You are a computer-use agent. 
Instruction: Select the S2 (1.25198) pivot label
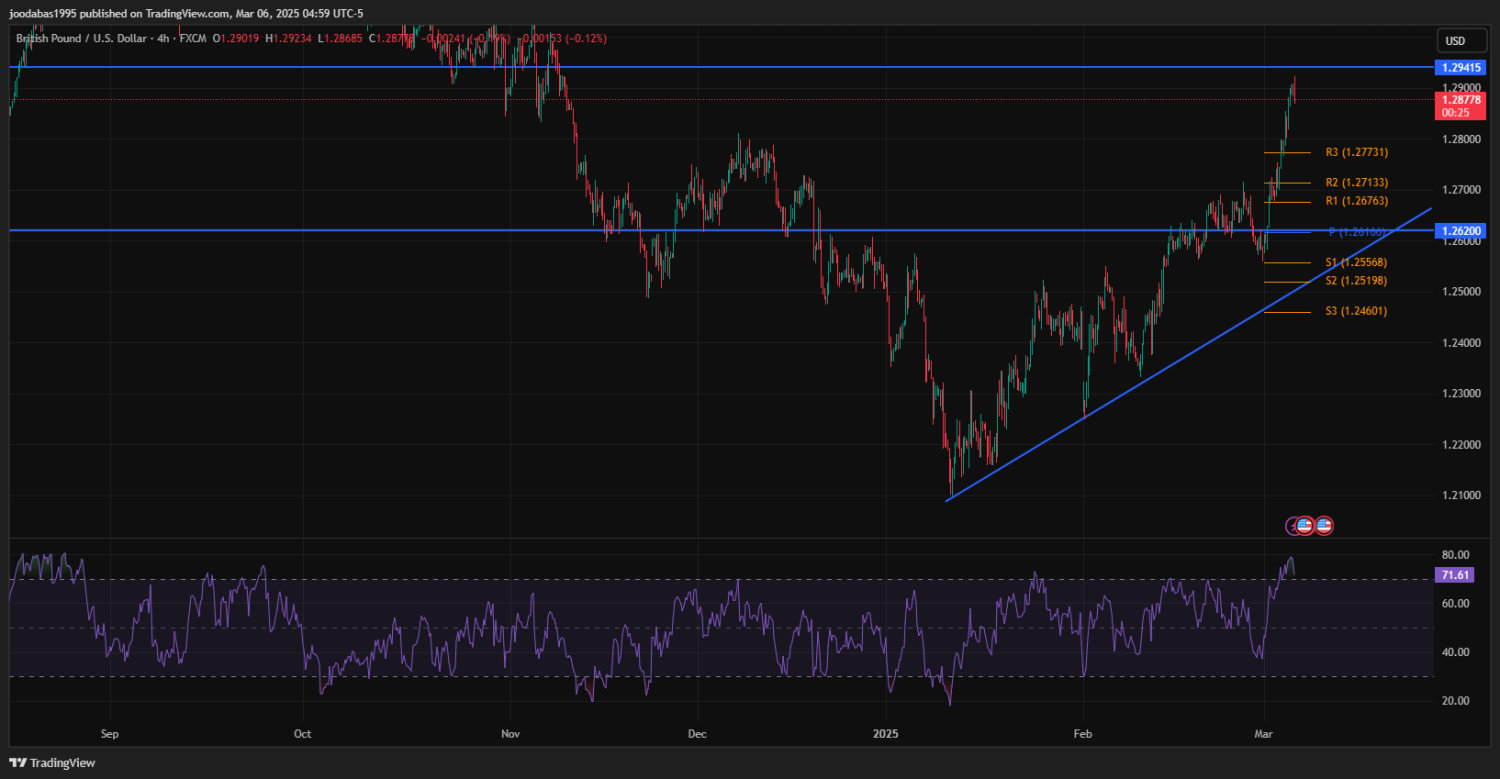[x=1356, y=281]
